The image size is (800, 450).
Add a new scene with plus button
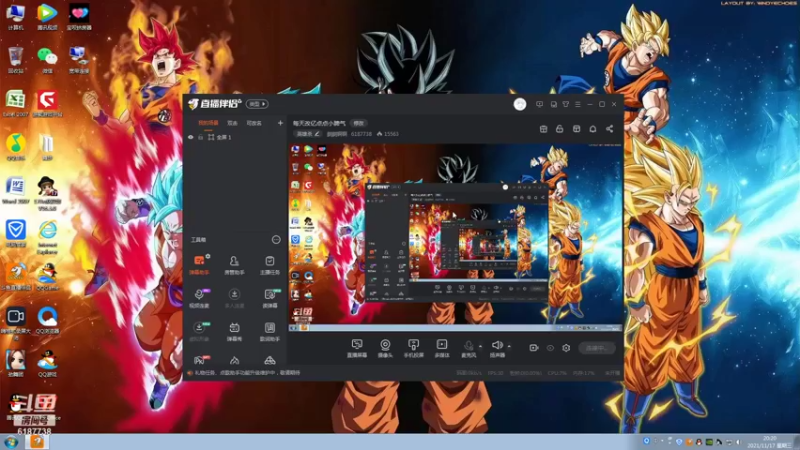tap(280, 123)
